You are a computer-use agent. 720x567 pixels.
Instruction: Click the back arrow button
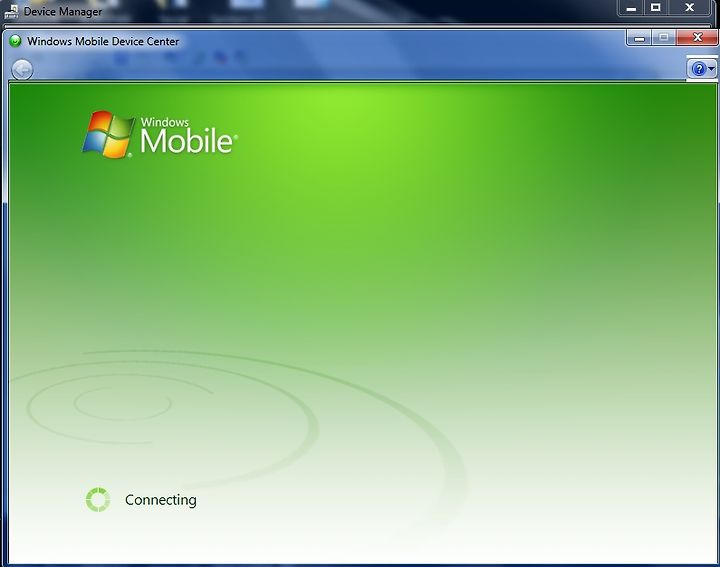coord(22,70)
